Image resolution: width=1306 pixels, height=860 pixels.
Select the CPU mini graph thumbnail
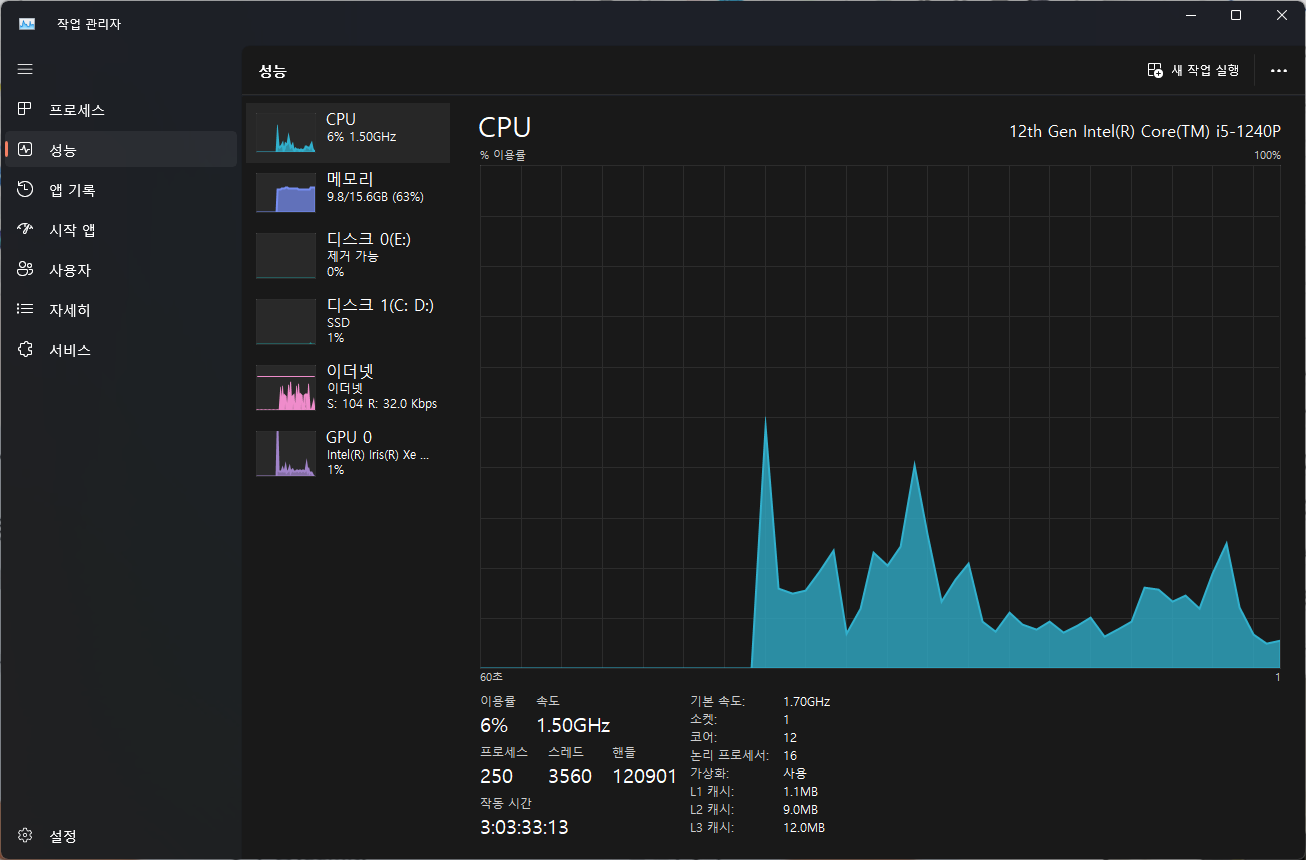[285, 132]
